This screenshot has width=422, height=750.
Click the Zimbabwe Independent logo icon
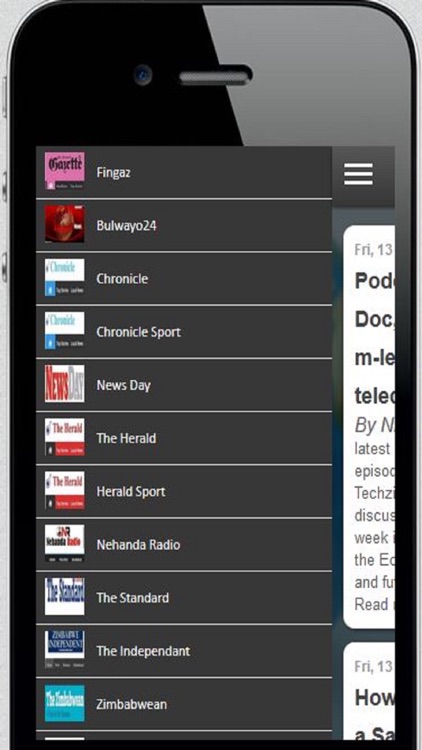[65, 649]
